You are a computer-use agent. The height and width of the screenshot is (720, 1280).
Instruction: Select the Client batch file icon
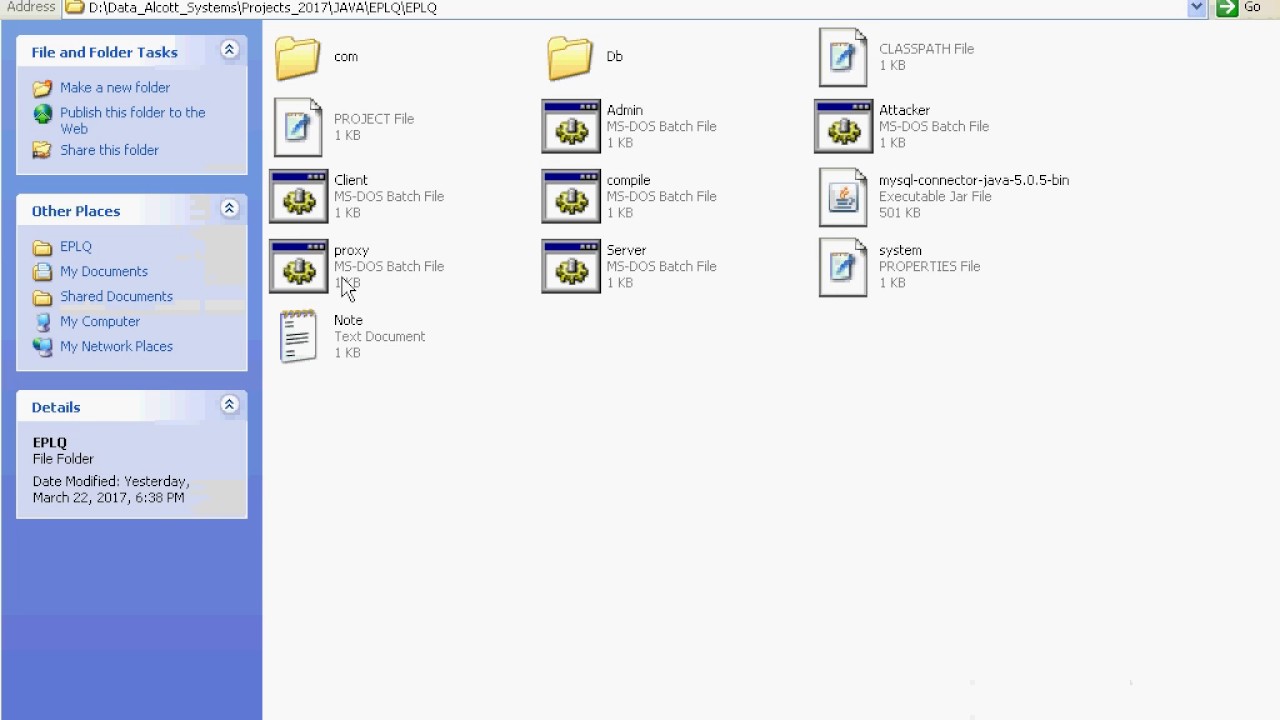298,196
